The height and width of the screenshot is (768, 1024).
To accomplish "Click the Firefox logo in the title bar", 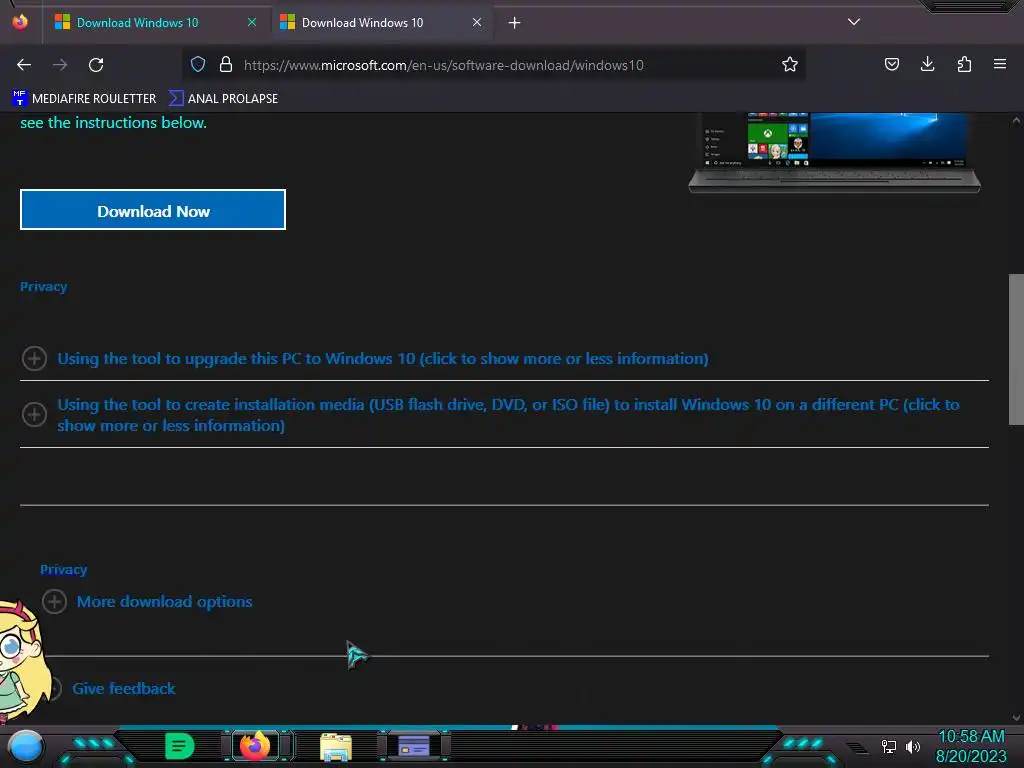I will [20, 22].
